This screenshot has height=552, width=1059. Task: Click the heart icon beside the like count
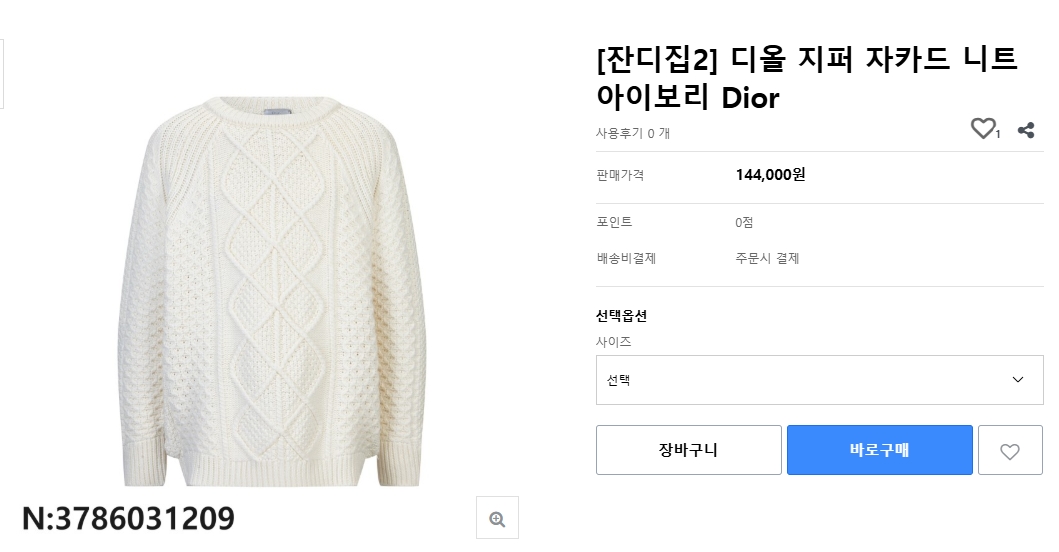pyautogui.click(x=983, y=129)
